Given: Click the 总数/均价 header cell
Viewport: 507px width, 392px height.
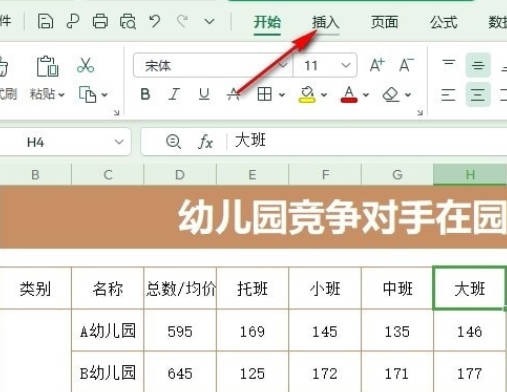Looking at the screenshot, I should tap(180, 288).
